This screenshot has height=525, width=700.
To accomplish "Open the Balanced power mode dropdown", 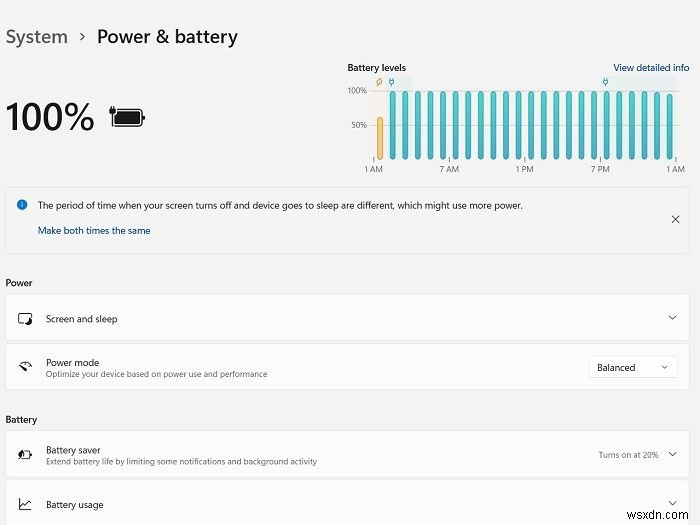I will point(632,367).
